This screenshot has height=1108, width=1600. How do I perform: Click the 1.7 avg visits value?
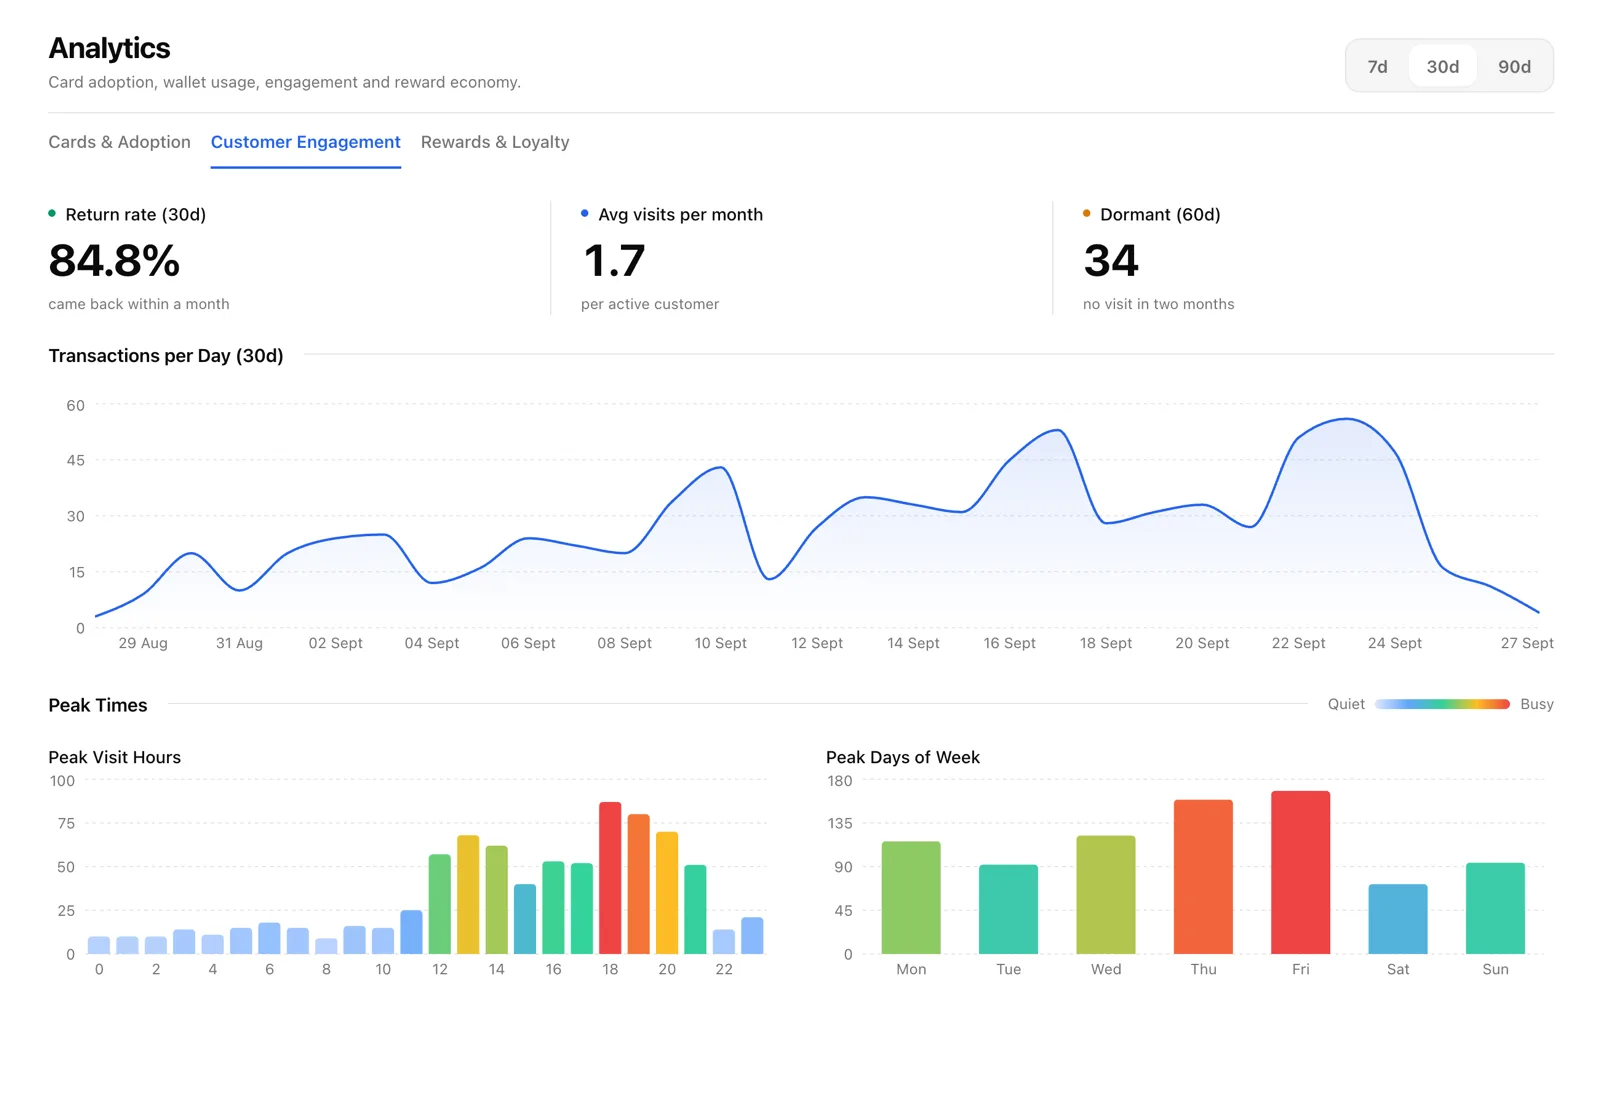point(614,261)
